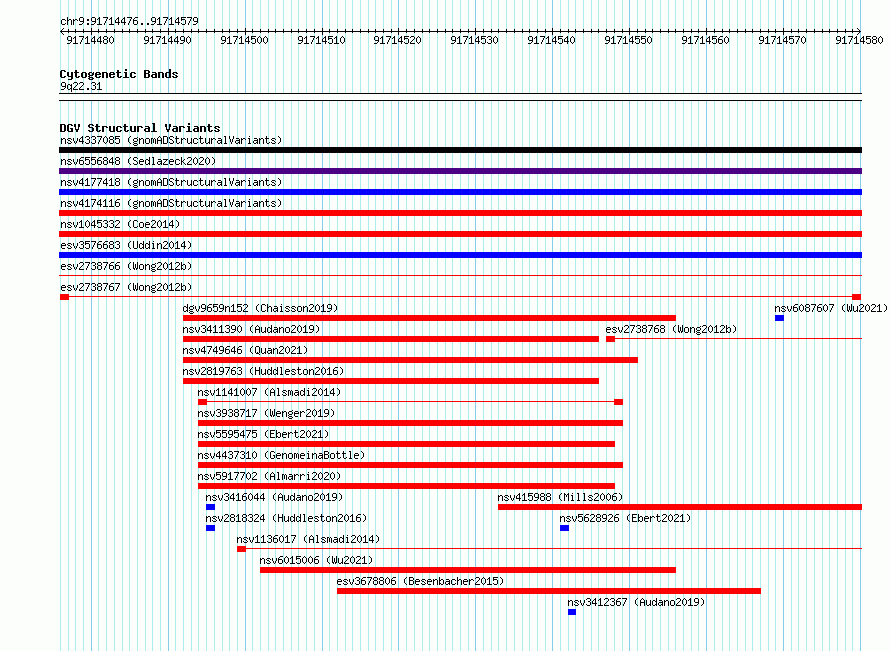Open nsv1136017 (Alsmadi2014) label

tap(308, 539)
